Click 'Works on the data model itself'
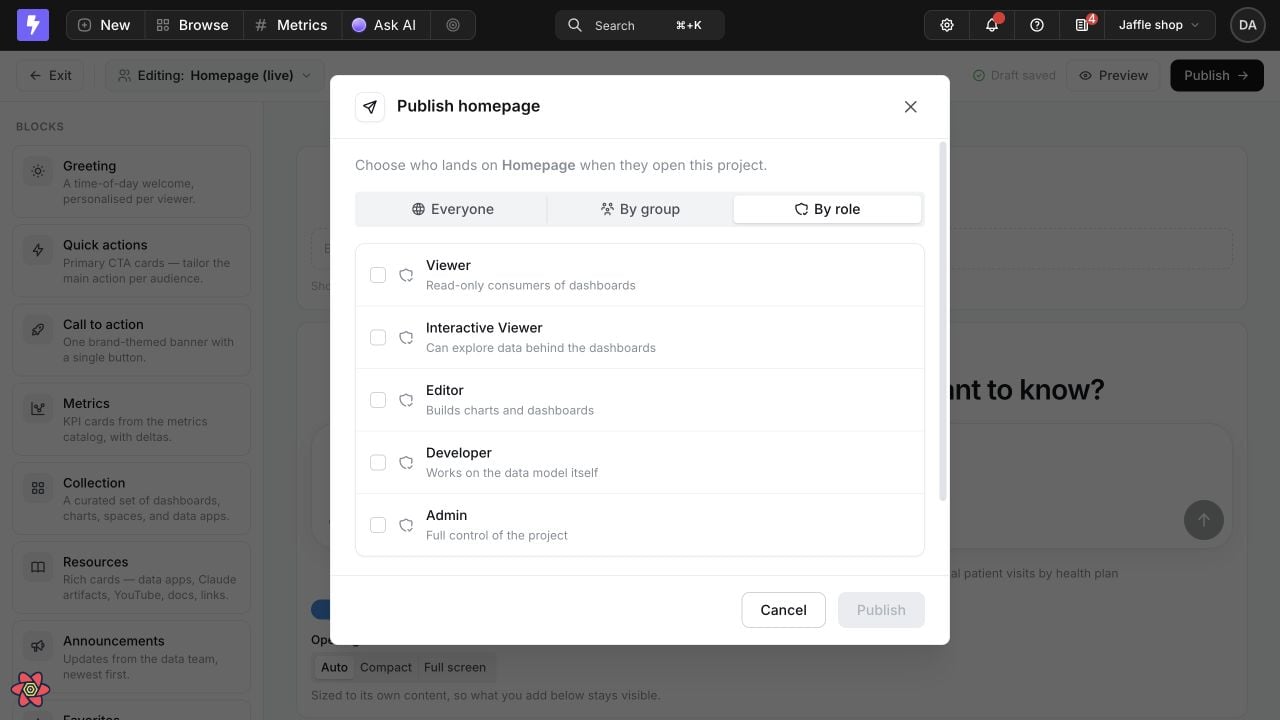1280x720 pixels. coord(512,473)
